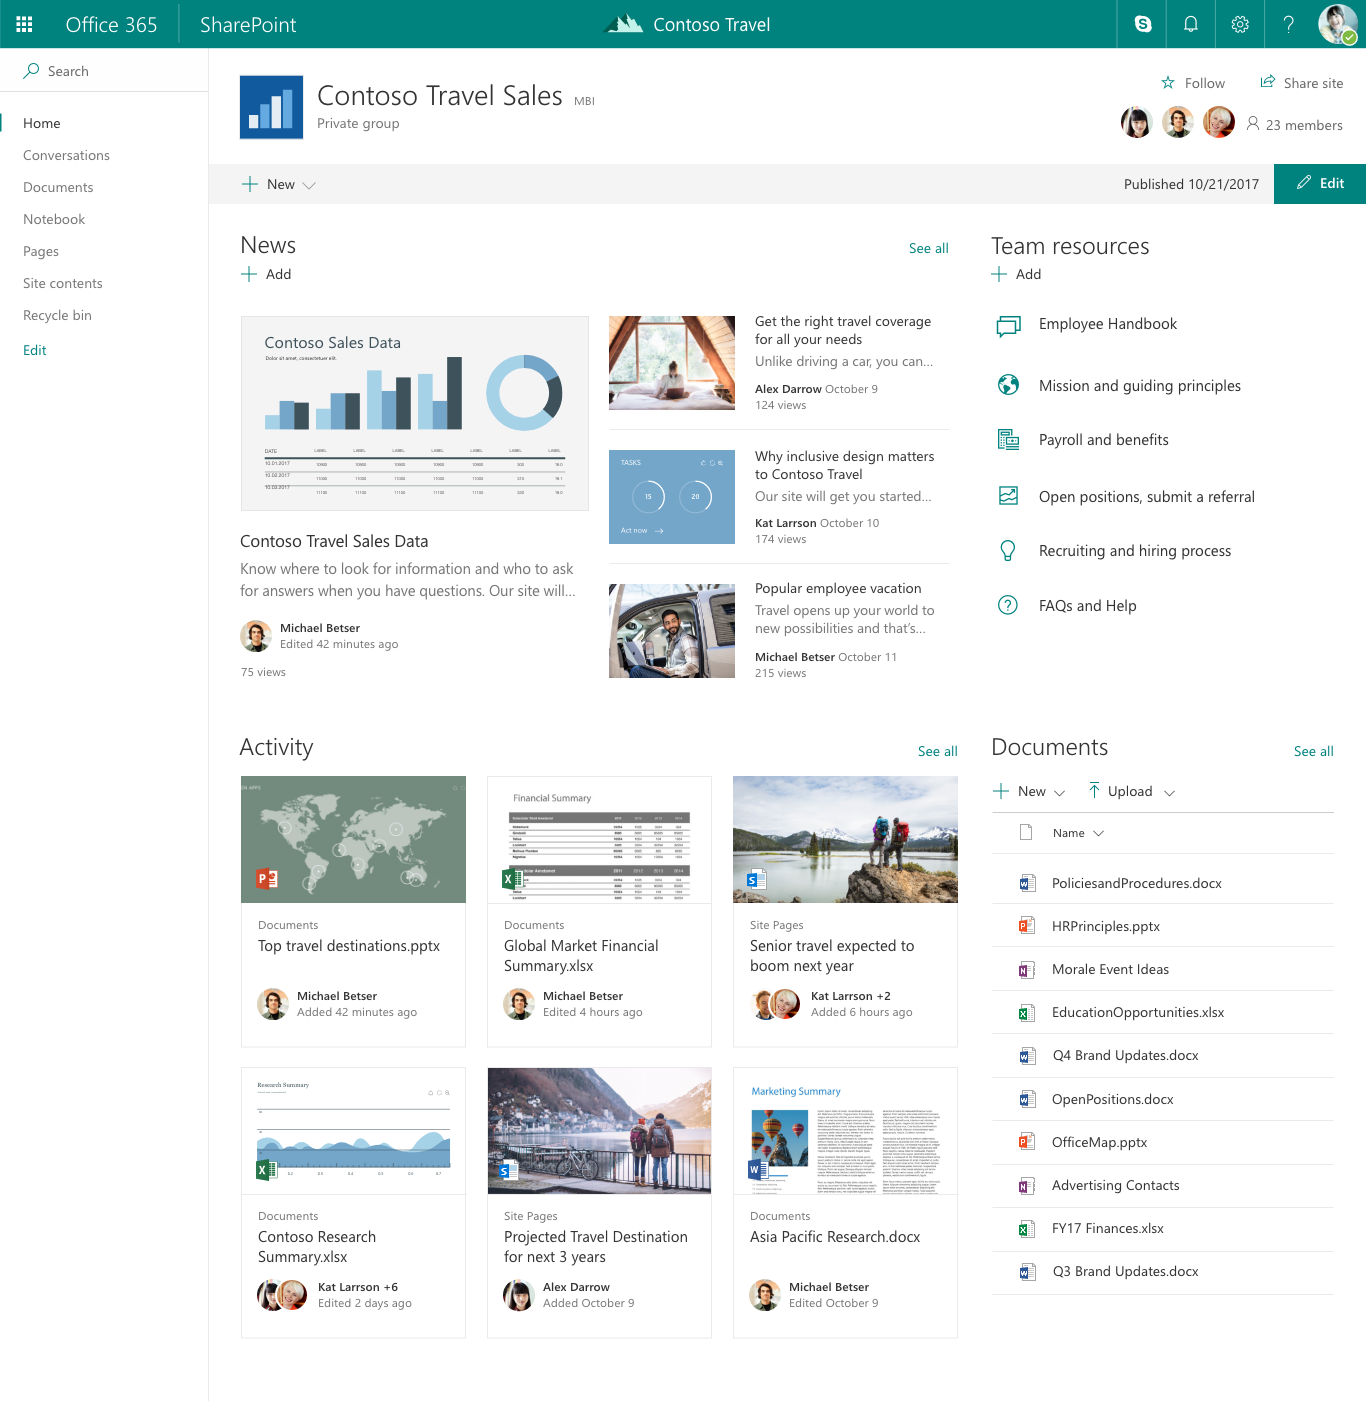Click the PowerPoint icon beside HRPrinciples.pptx
Image resolution: width=1366 pixels, height=1401 pixels.
pos(1026,926)
